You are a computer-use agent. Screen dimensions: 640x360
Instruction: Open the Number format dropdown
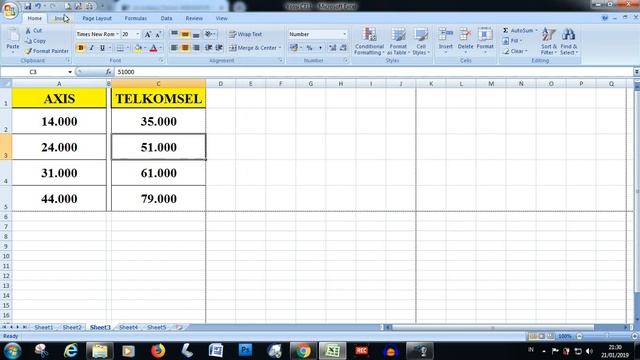click(x=344, y=34)
